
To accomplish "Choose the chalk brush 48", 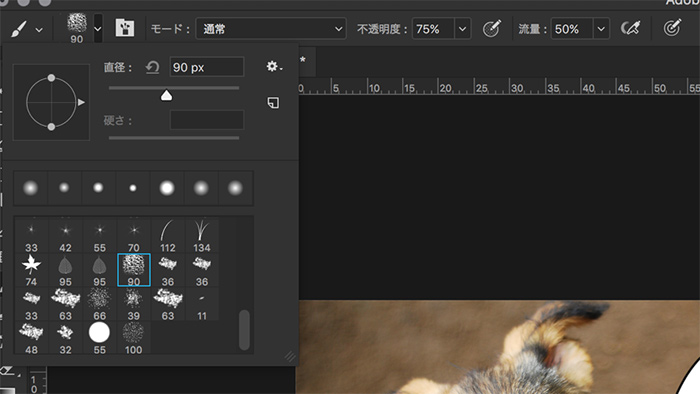I will point(31,339).
